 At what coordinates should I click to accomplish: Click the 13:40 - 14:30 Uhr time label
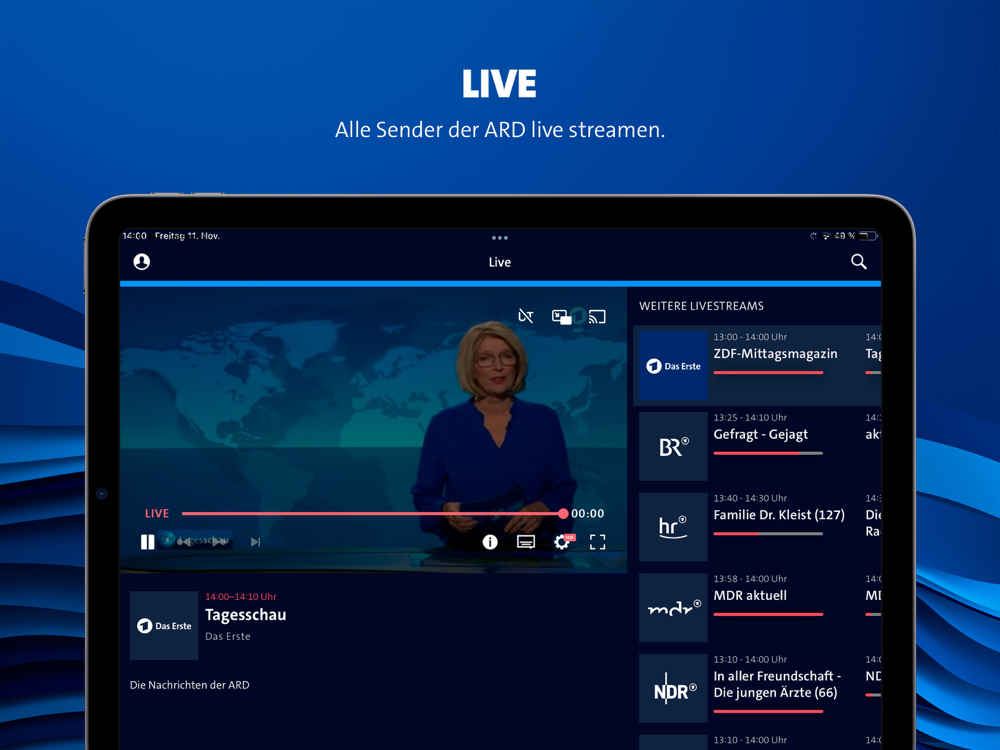coord(750,498)
